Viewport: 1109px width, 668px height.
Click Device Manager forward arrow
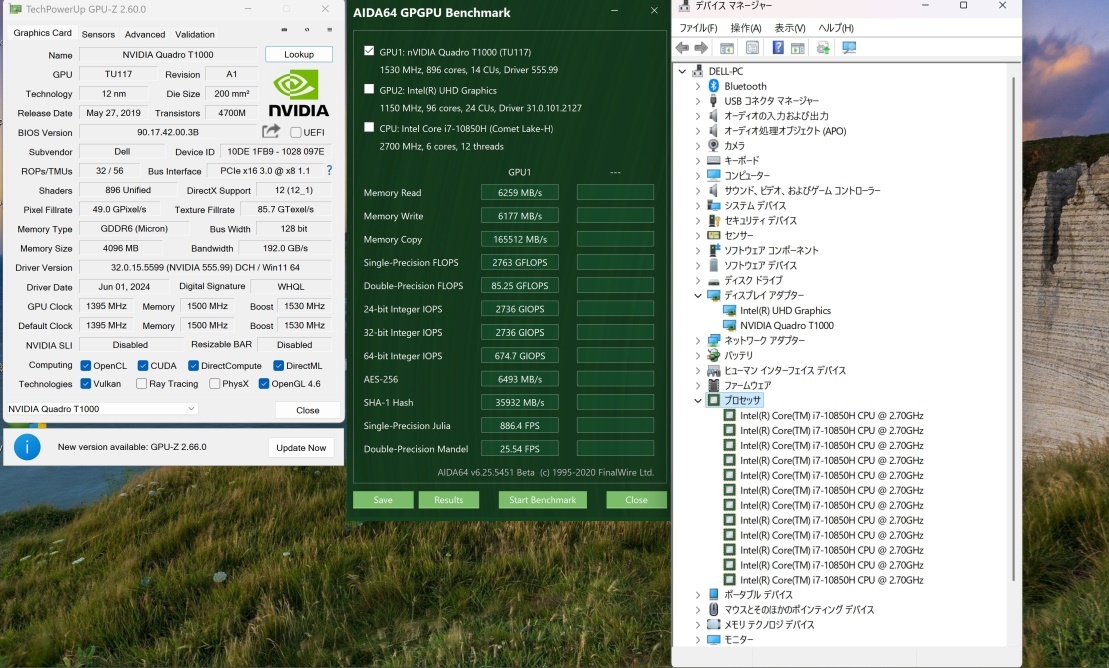[701, 47]
